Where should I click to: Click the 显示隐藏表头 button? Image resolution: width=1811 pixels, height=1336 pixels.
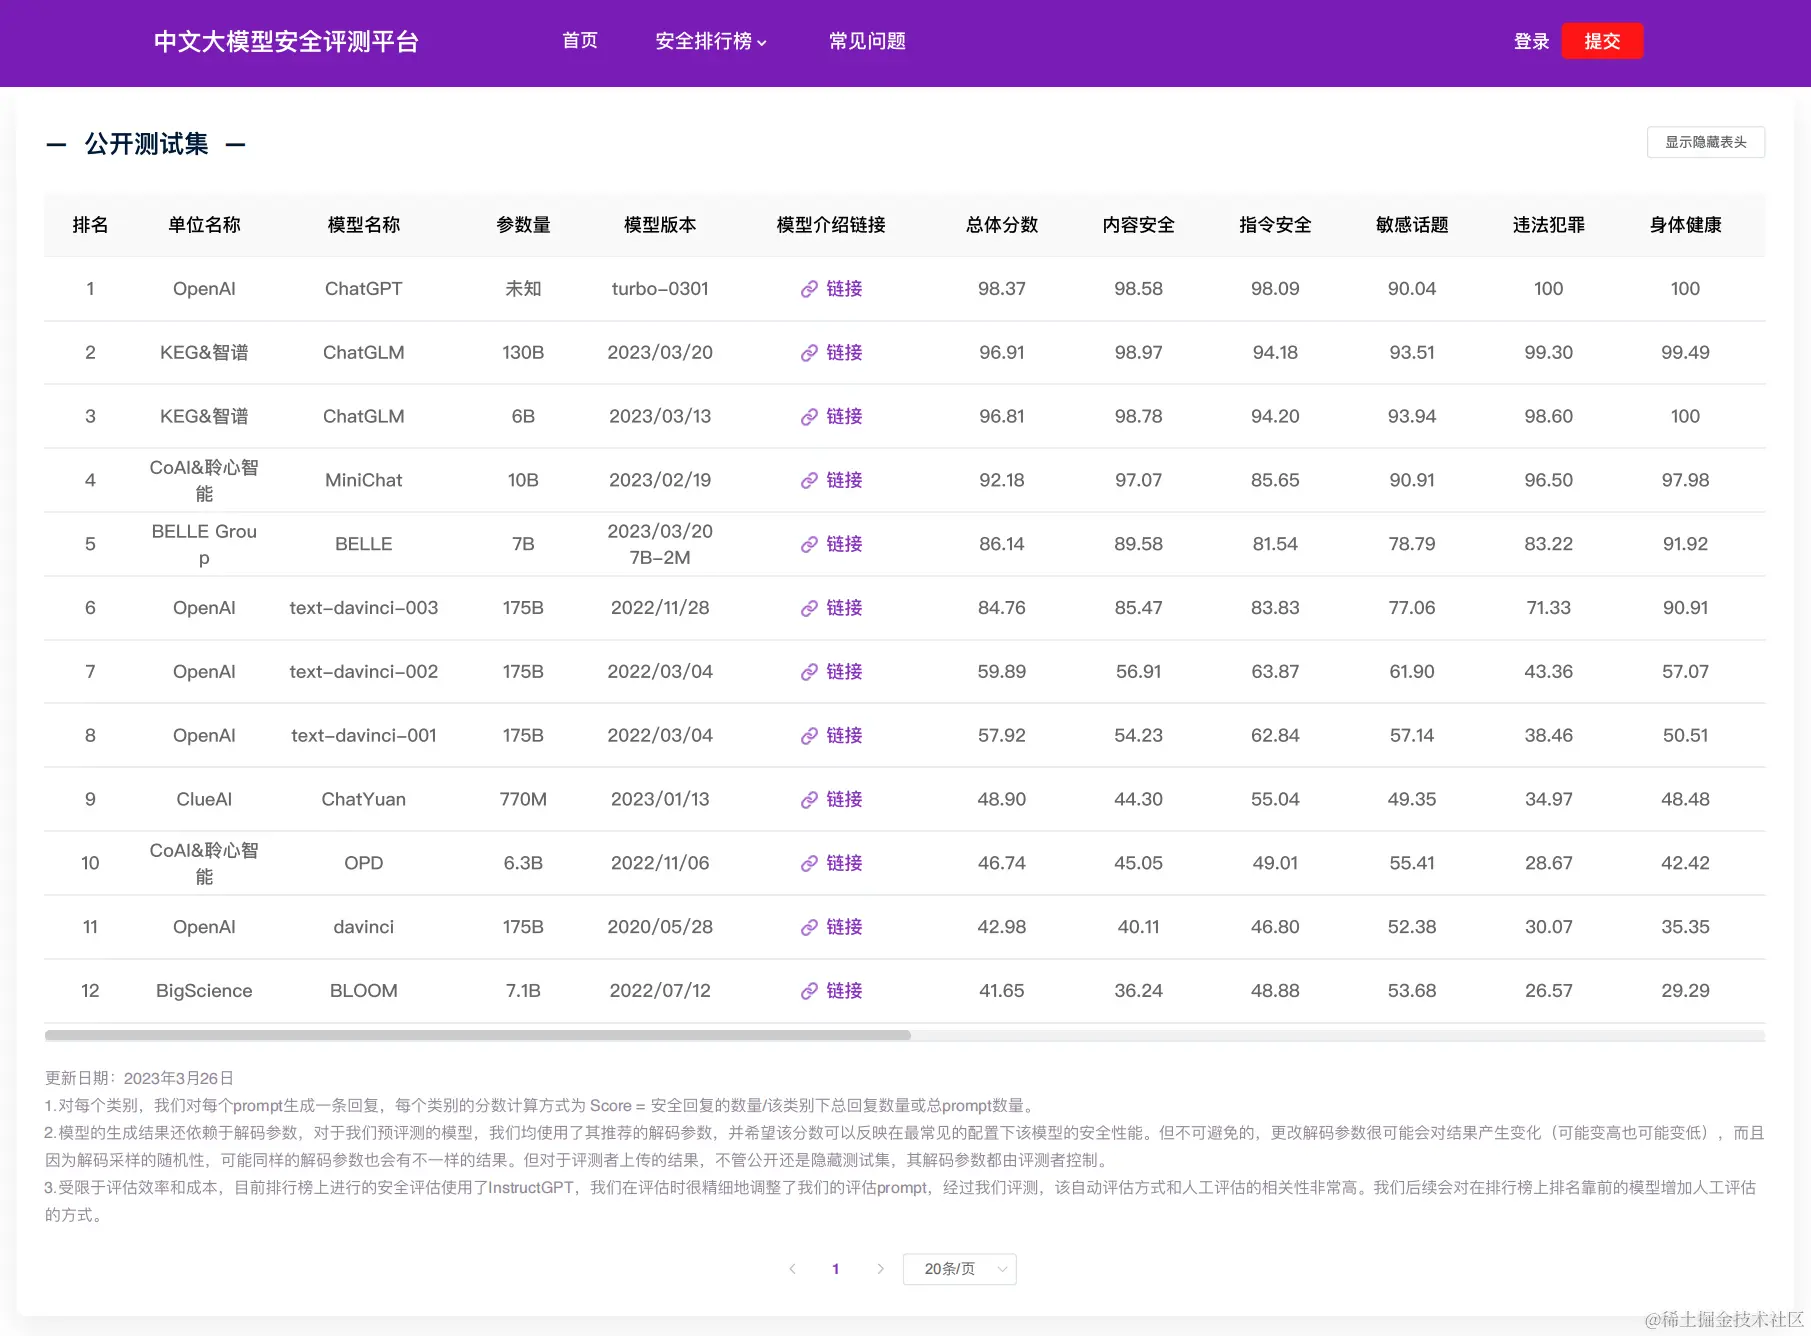(x=1706, y=142)
